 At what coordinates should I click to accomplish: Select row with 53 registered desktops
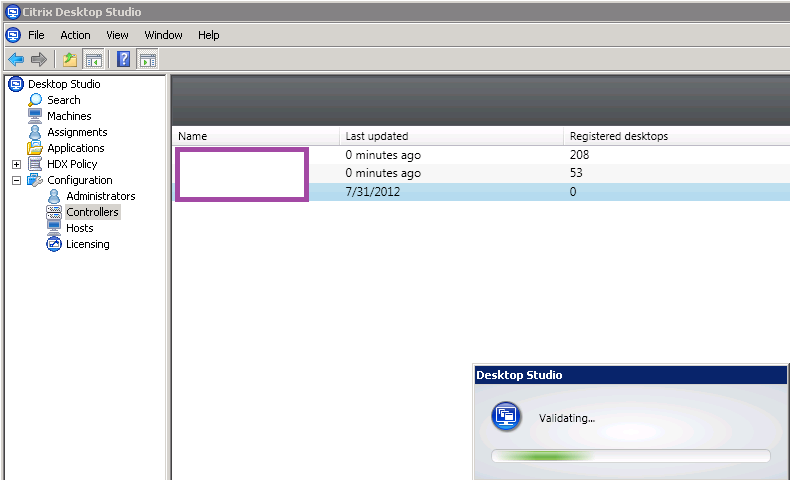pos(482,173)
